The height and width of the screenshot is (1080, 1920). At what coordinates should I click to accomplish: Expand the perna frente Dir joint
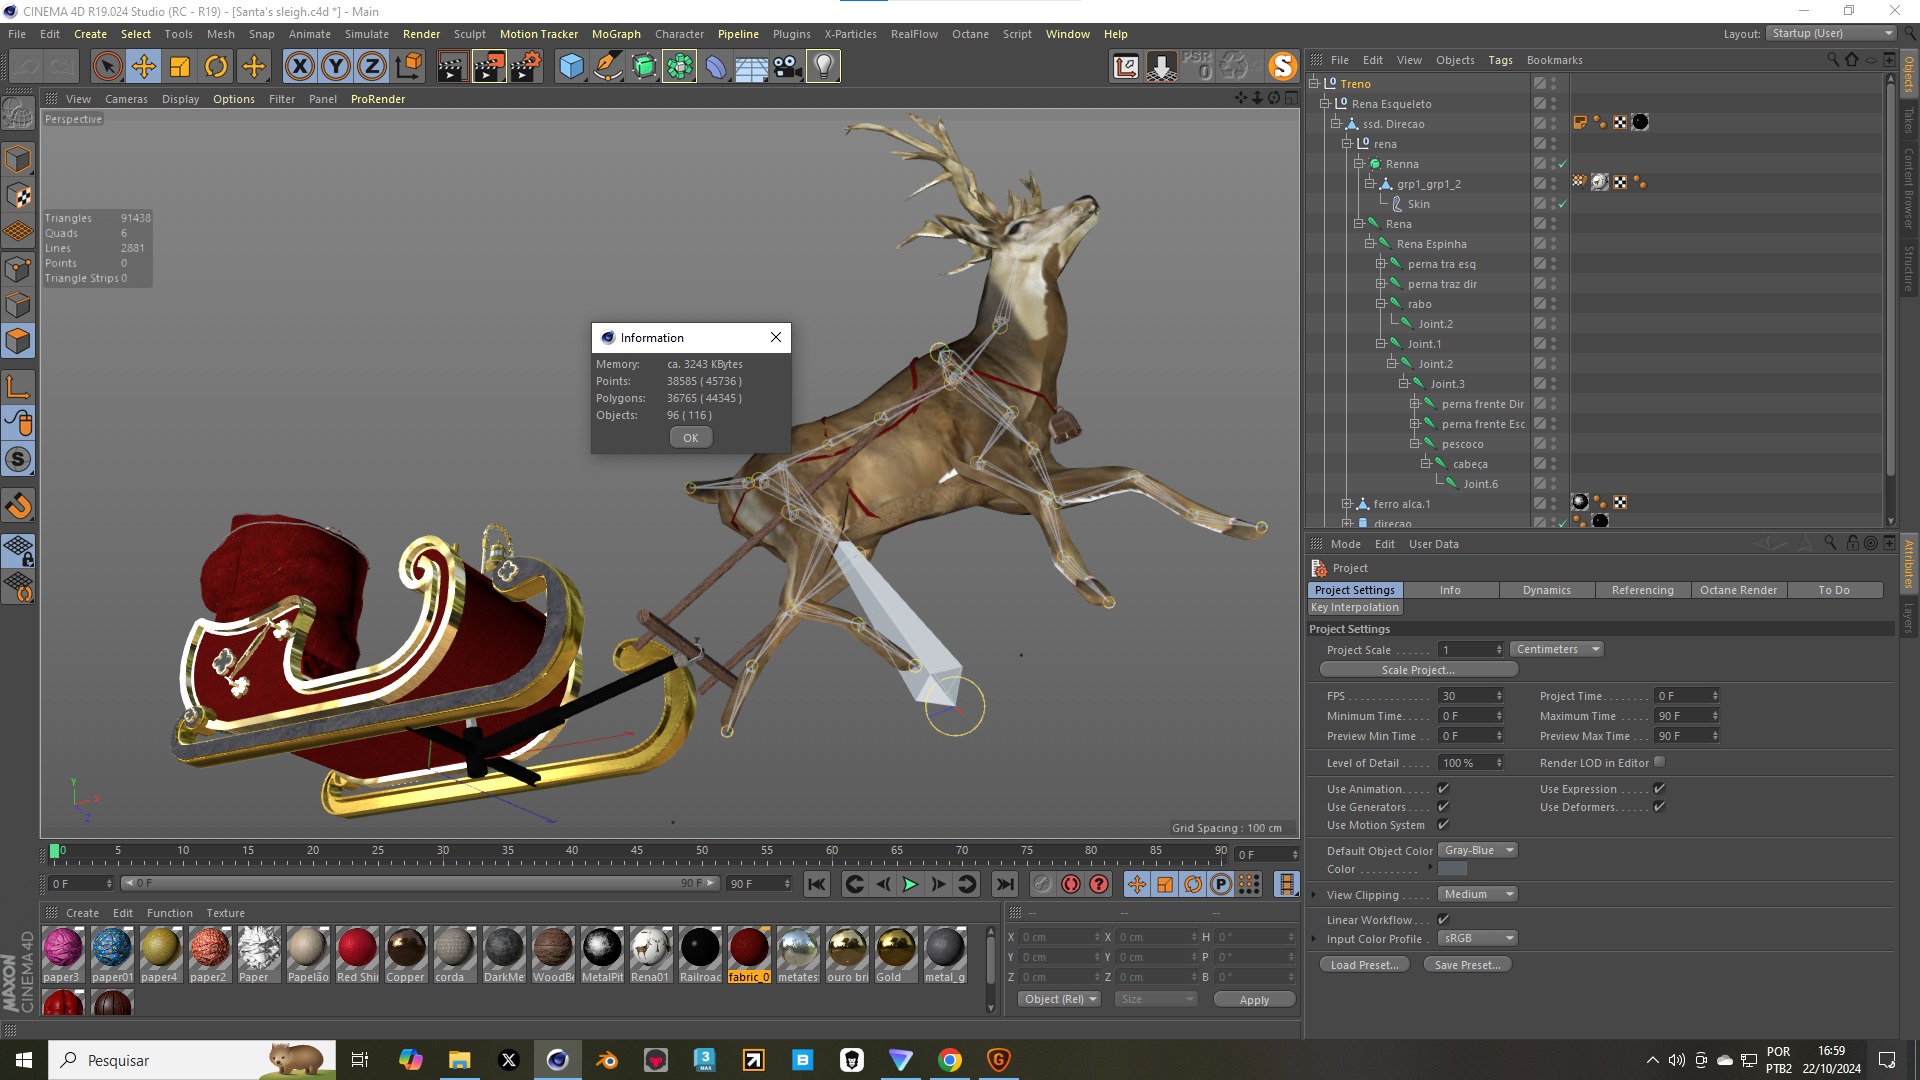[1415, 404]
